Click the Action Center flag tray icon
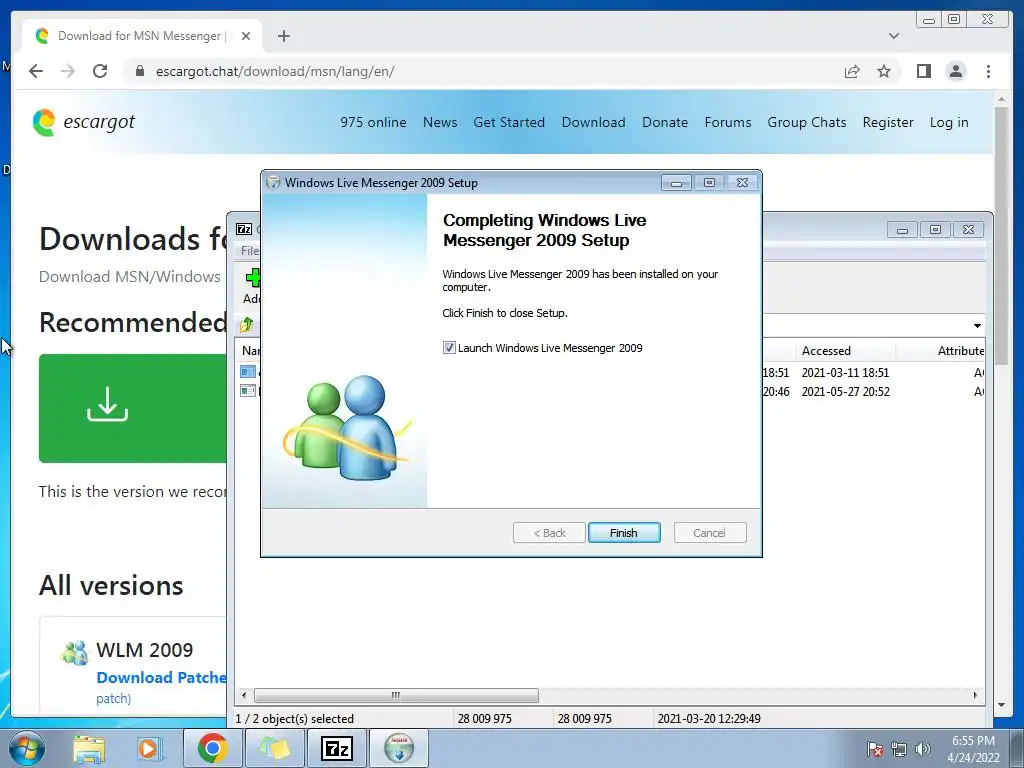This screenshot has height=768, width=1024. coord(875,750)
